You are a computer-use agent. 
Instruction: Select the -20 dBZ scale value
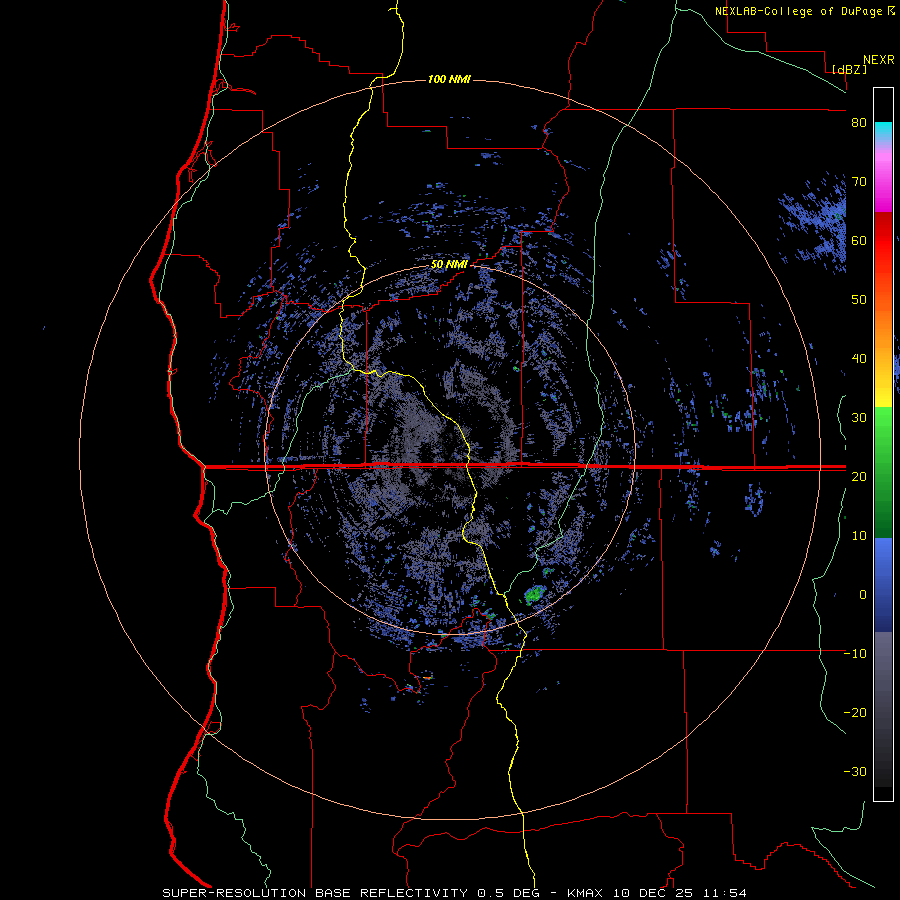[855, 712]
